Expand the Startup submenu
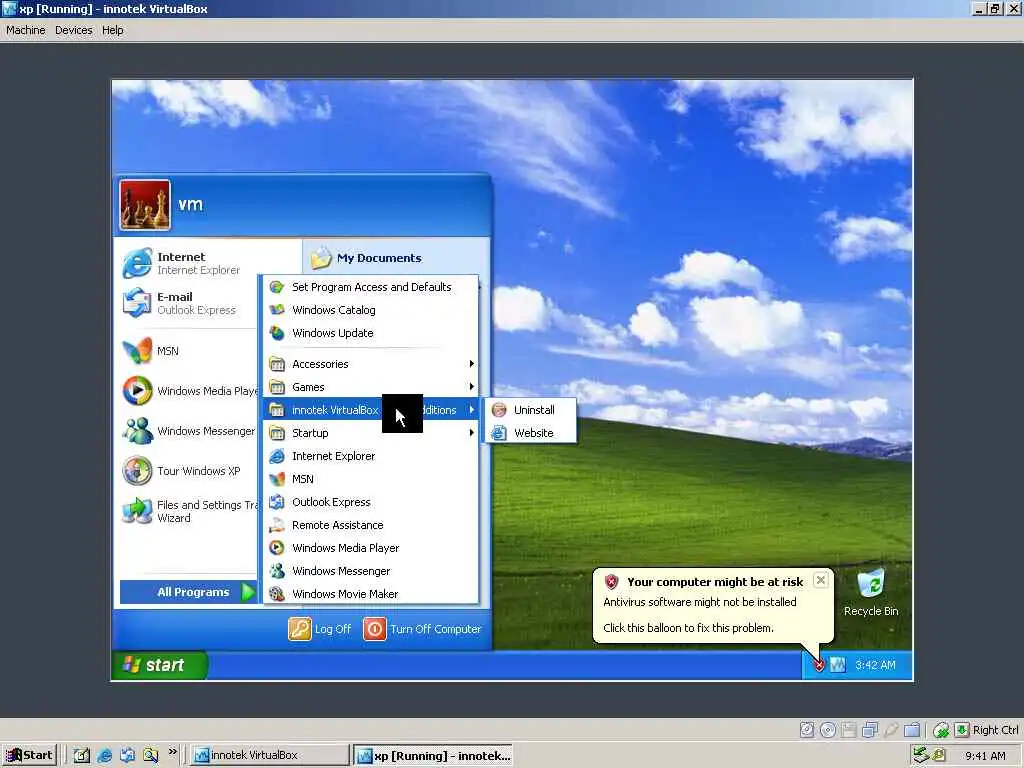 pyautogui.click(x=370, y=433)
